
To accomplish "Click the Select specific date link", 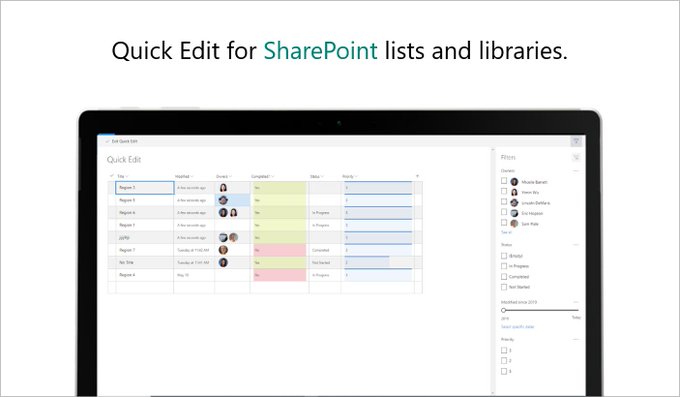I will pos(517,327).
